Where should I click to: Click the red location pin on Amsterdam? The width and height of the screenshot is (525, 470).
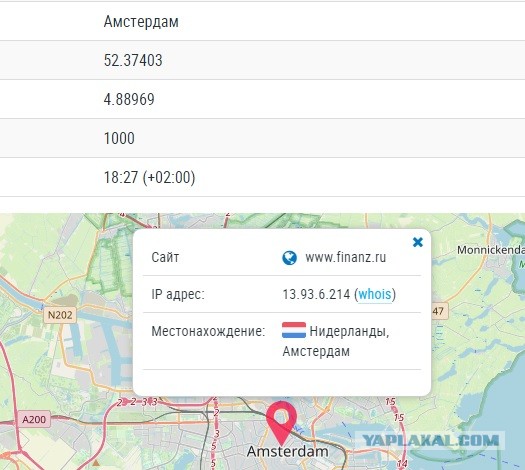281,423
